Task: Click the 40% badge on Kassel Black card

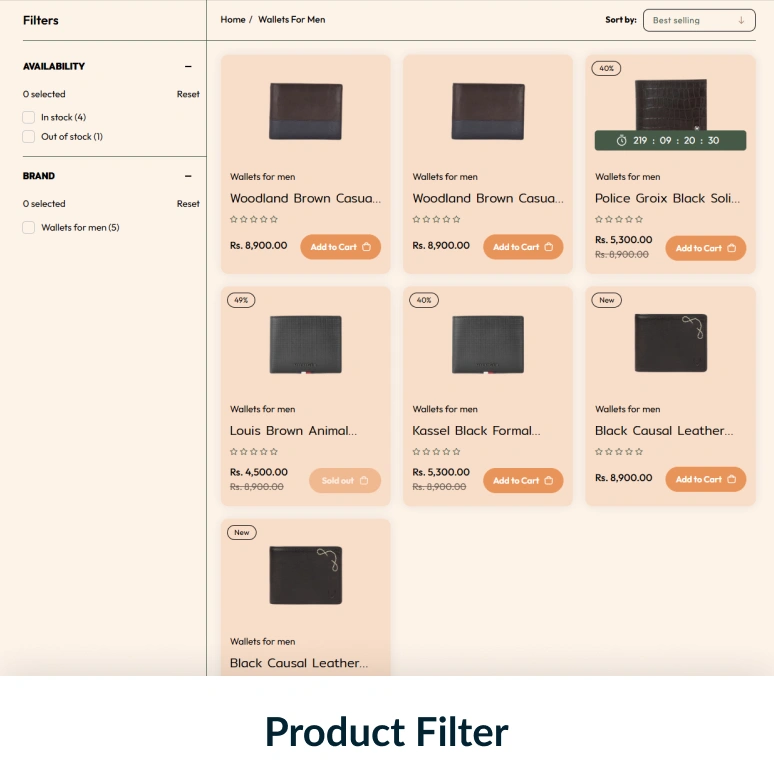Action: (x=424, y=300)
